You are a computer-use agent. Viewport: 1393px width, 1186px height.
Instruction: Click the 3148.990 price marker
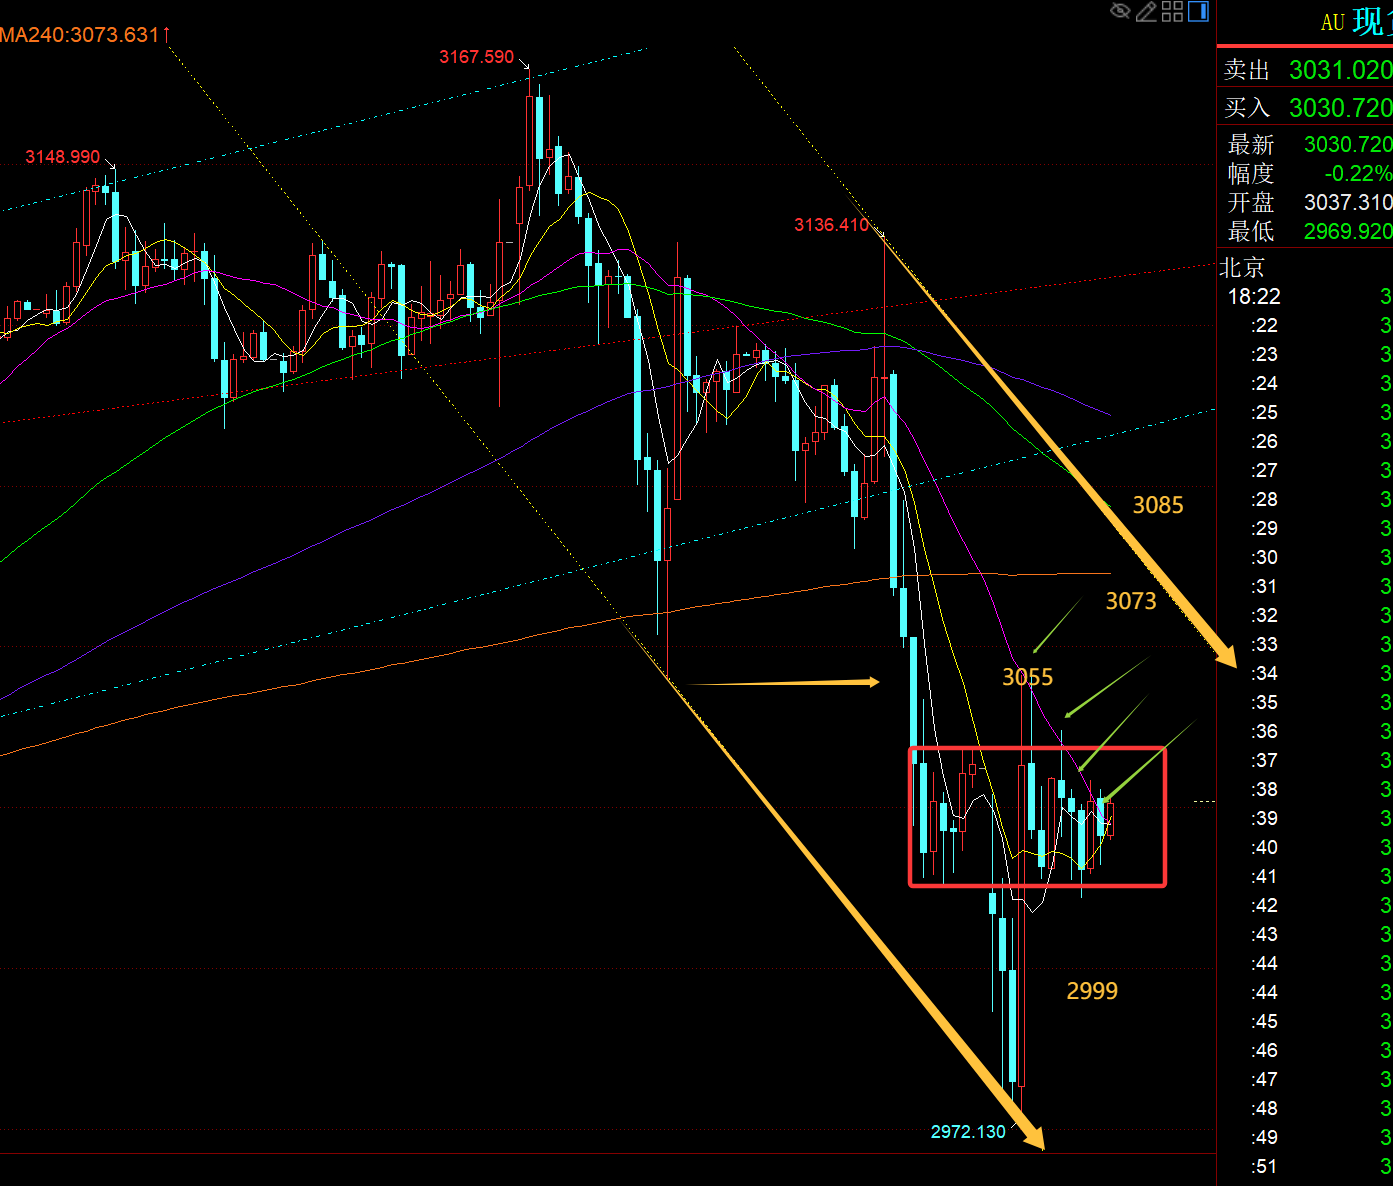pos(62,157)
